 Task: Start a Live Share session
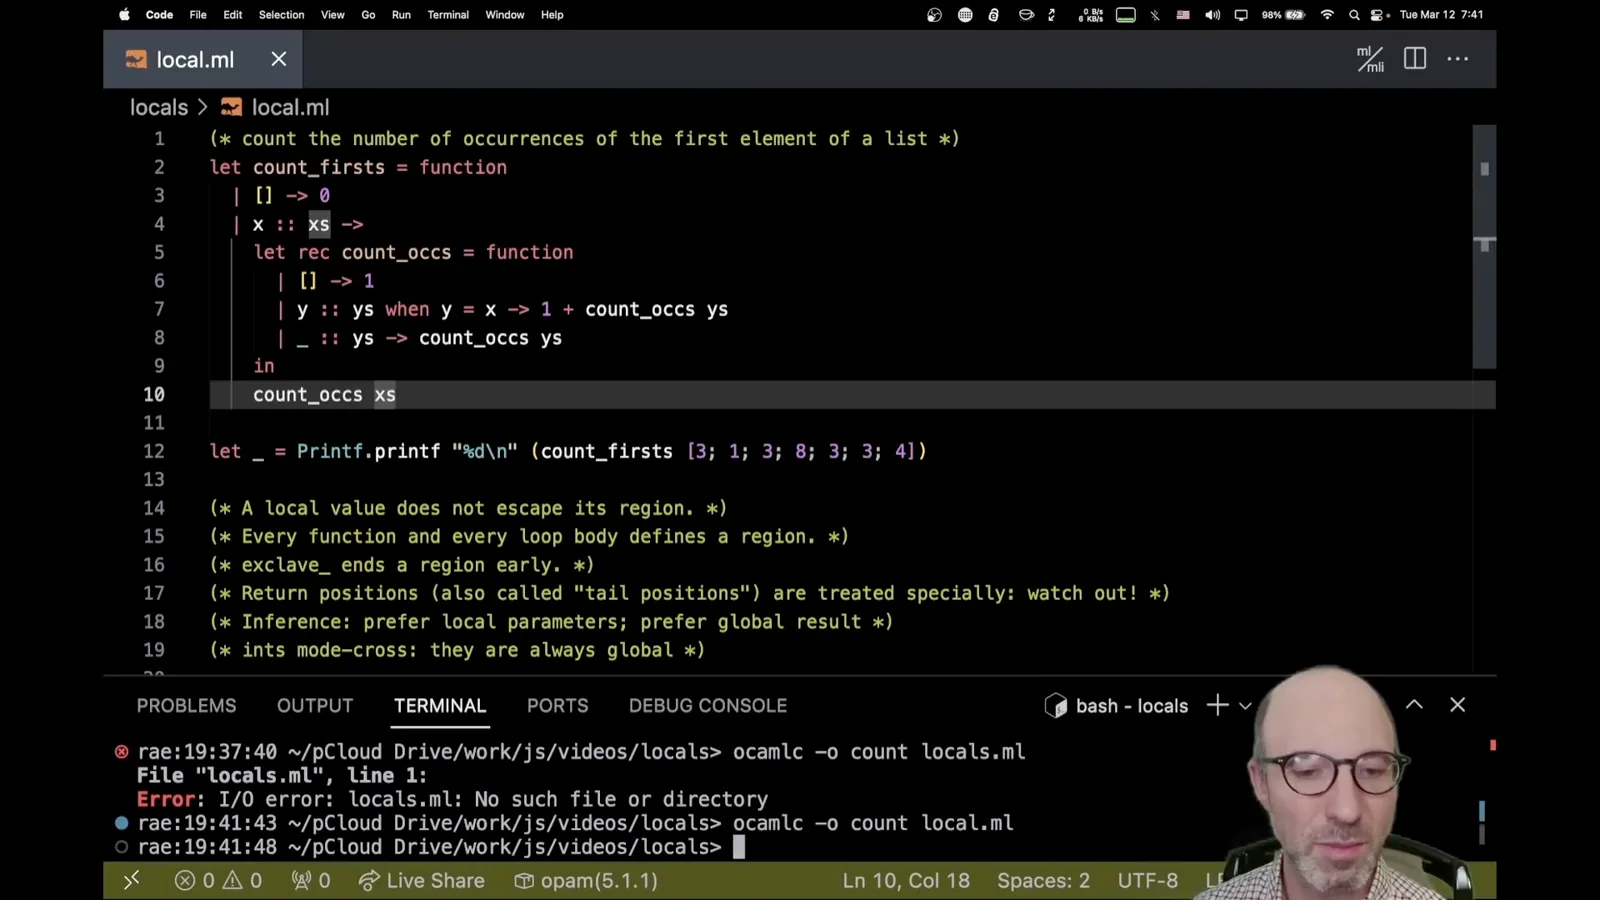tap(421, 881)
